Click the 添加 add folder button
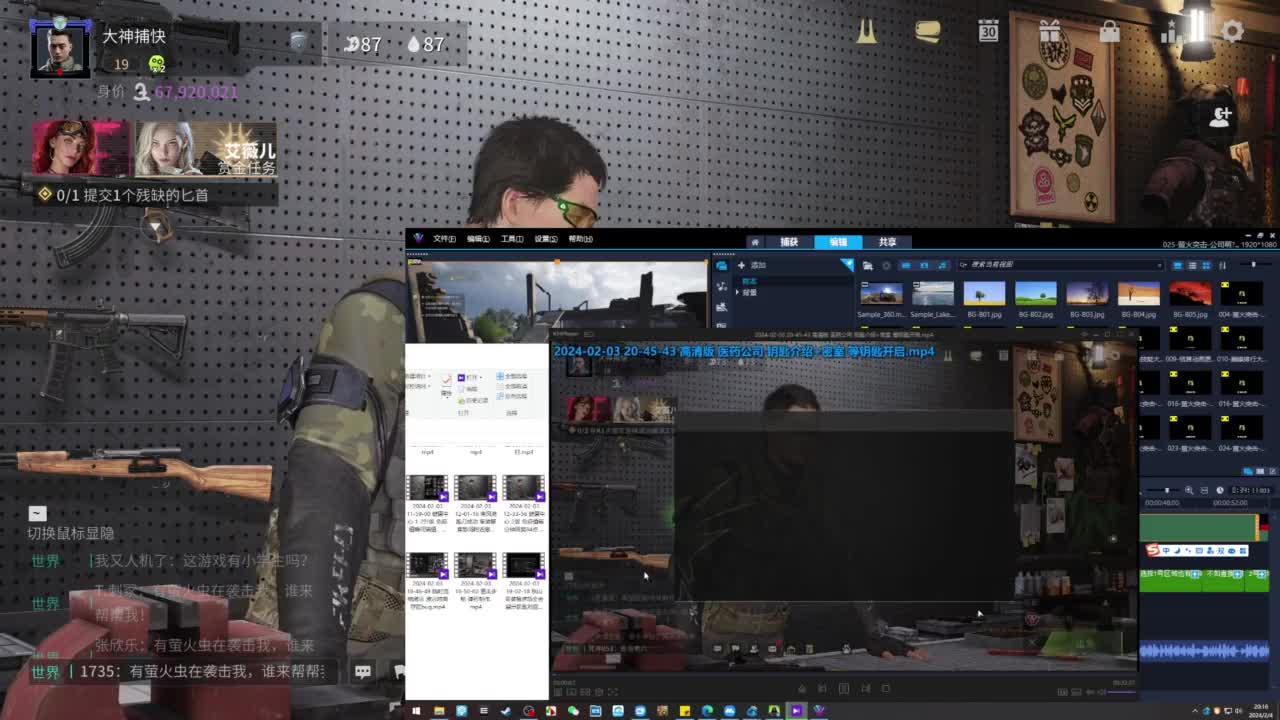Viewport: 1280px width, 720px height. click(x=751, y=265)
